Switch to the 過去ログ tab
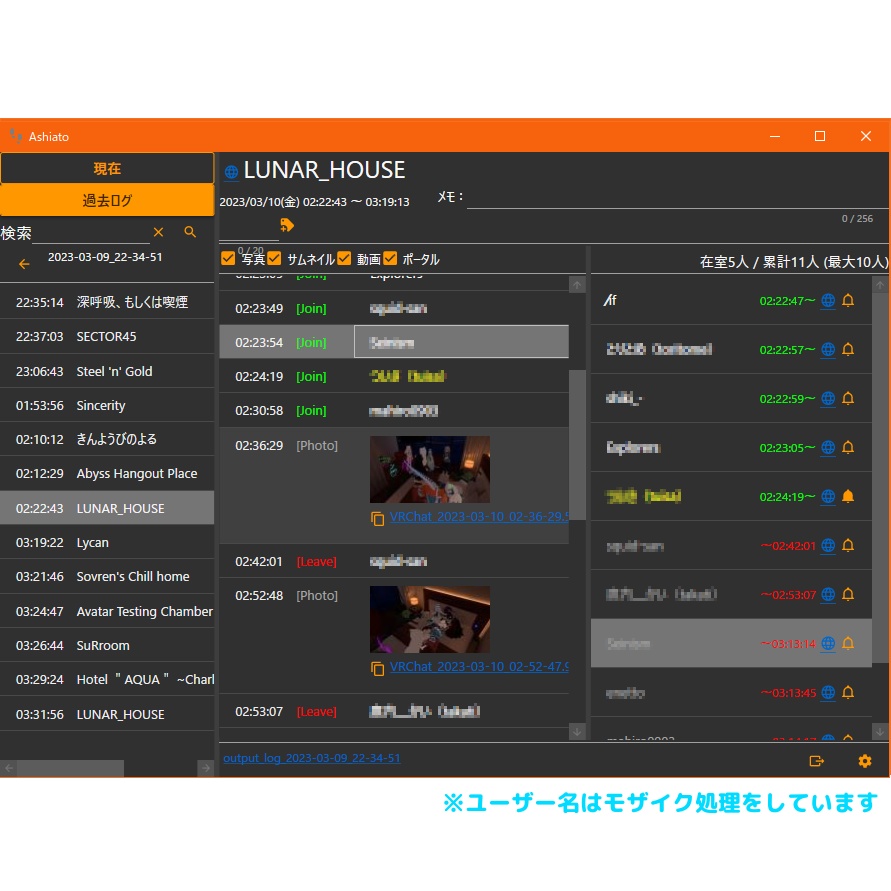Screen dimensions: 891x891 tap(107, 199)
